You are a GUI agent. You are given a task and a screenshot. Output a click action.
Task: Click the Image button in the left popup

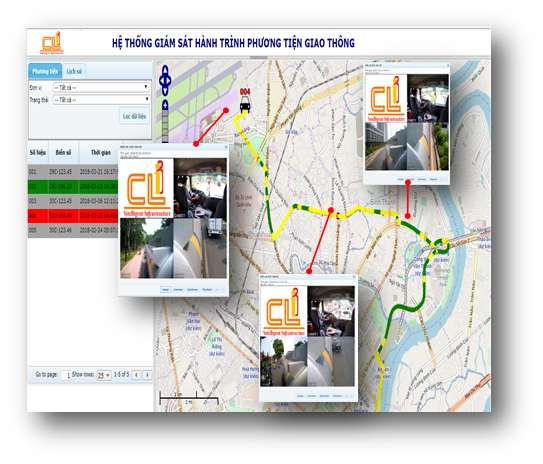(166, 289)
